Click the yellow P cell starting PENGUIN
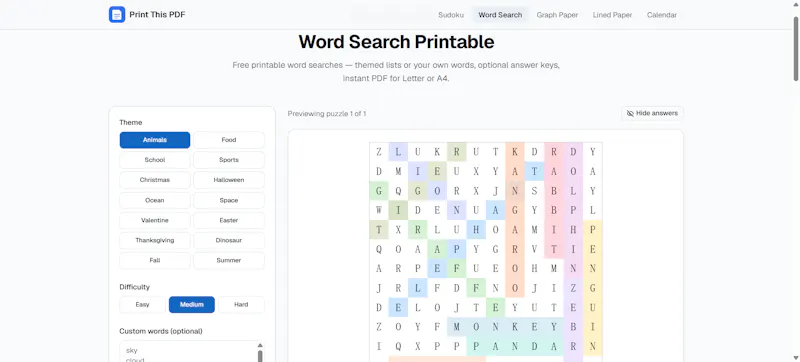 click(592, 229)
